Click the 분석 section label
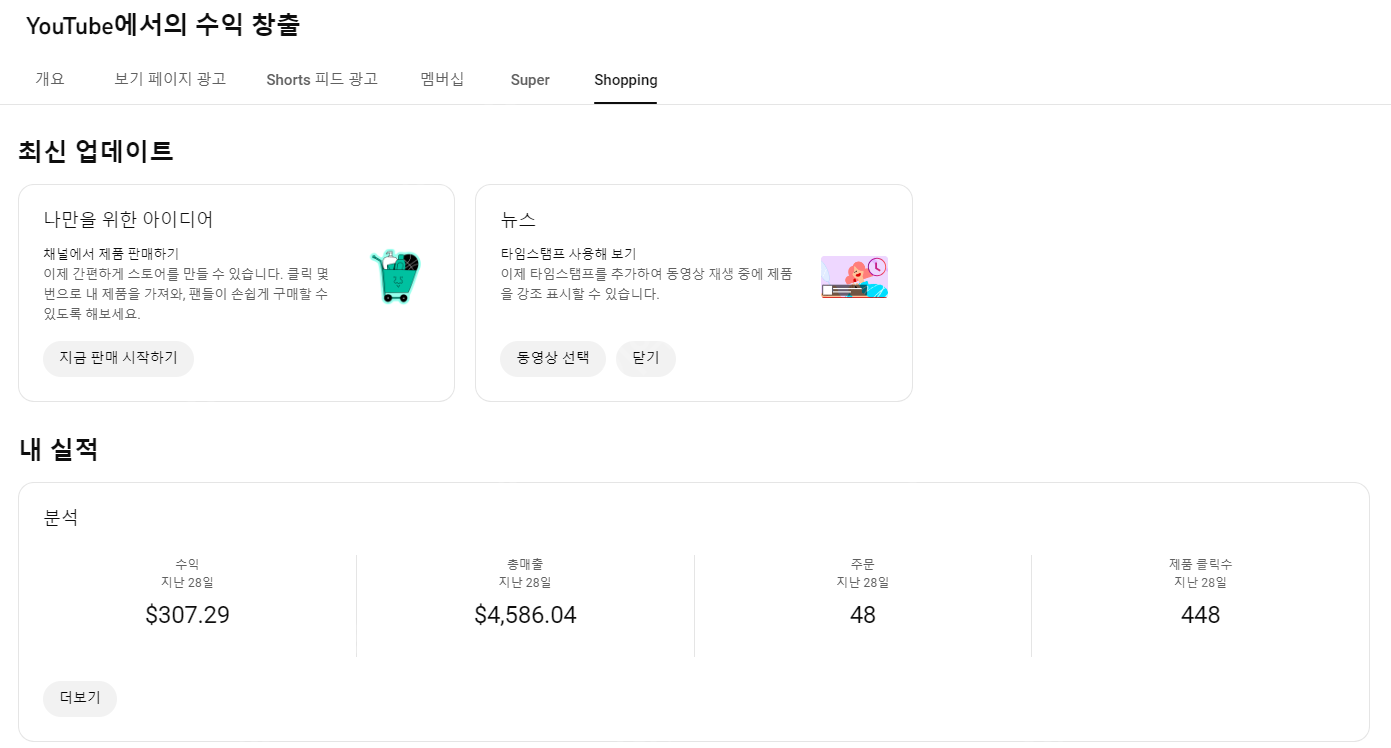Screen dimensions: 1391x748 [62, 517]
